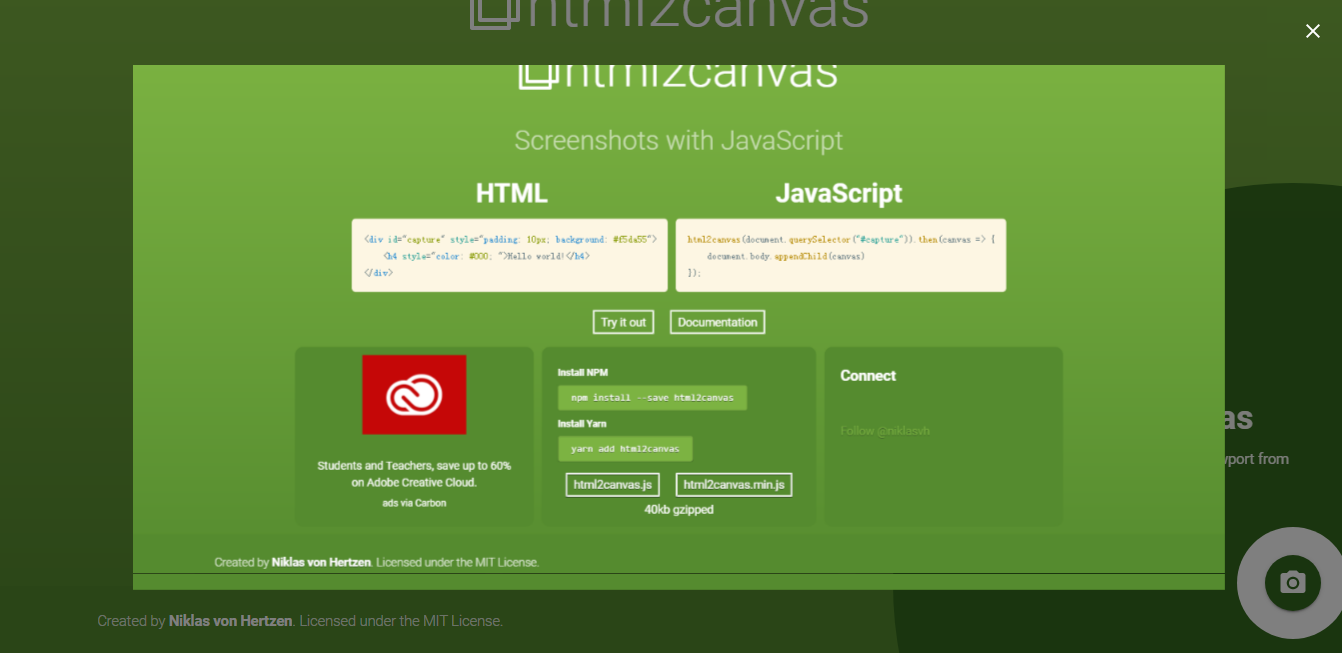Click the faded 'Follow @niklasvh' link

click(885, 431)
